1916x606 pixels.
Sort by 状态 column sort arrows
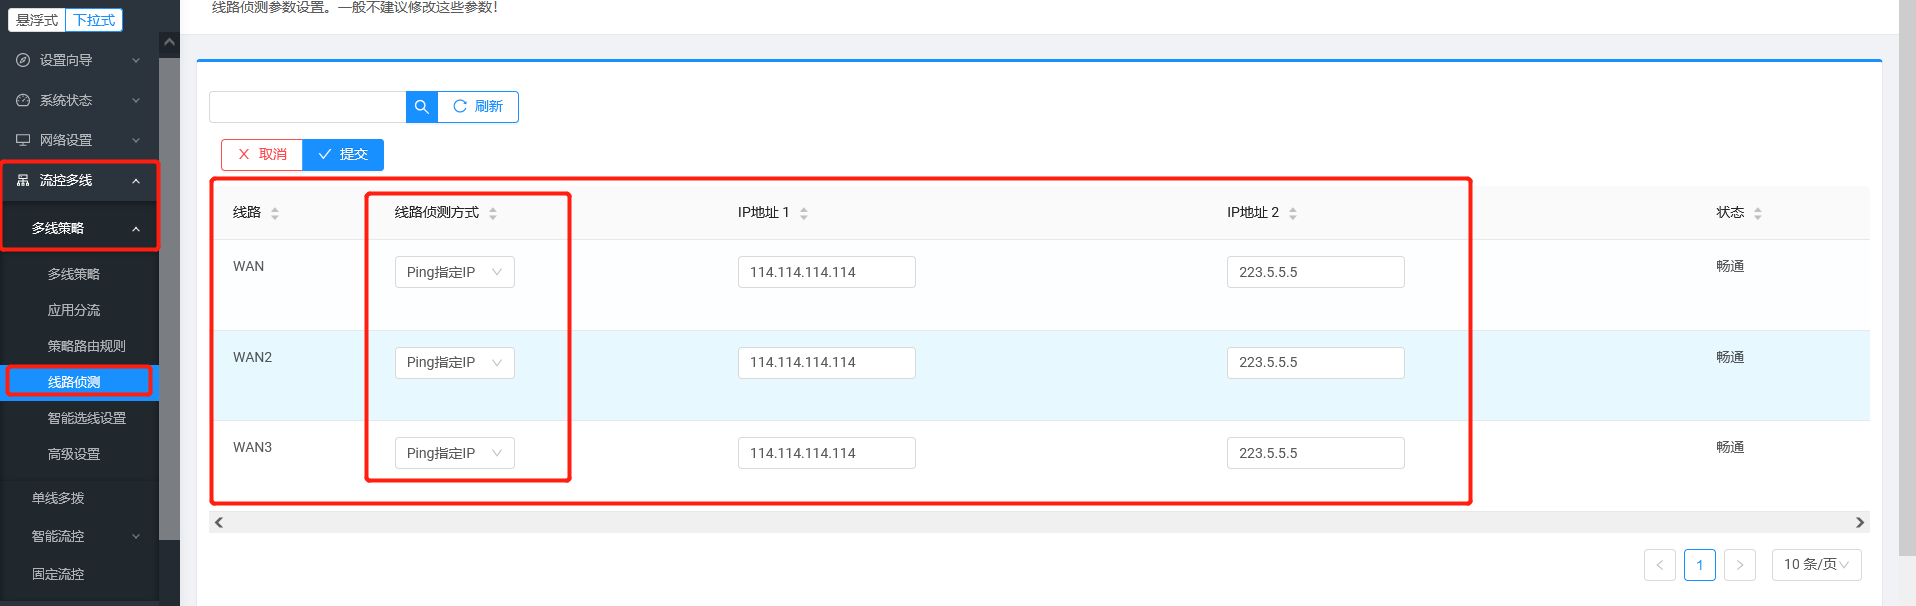(1758, 213)
